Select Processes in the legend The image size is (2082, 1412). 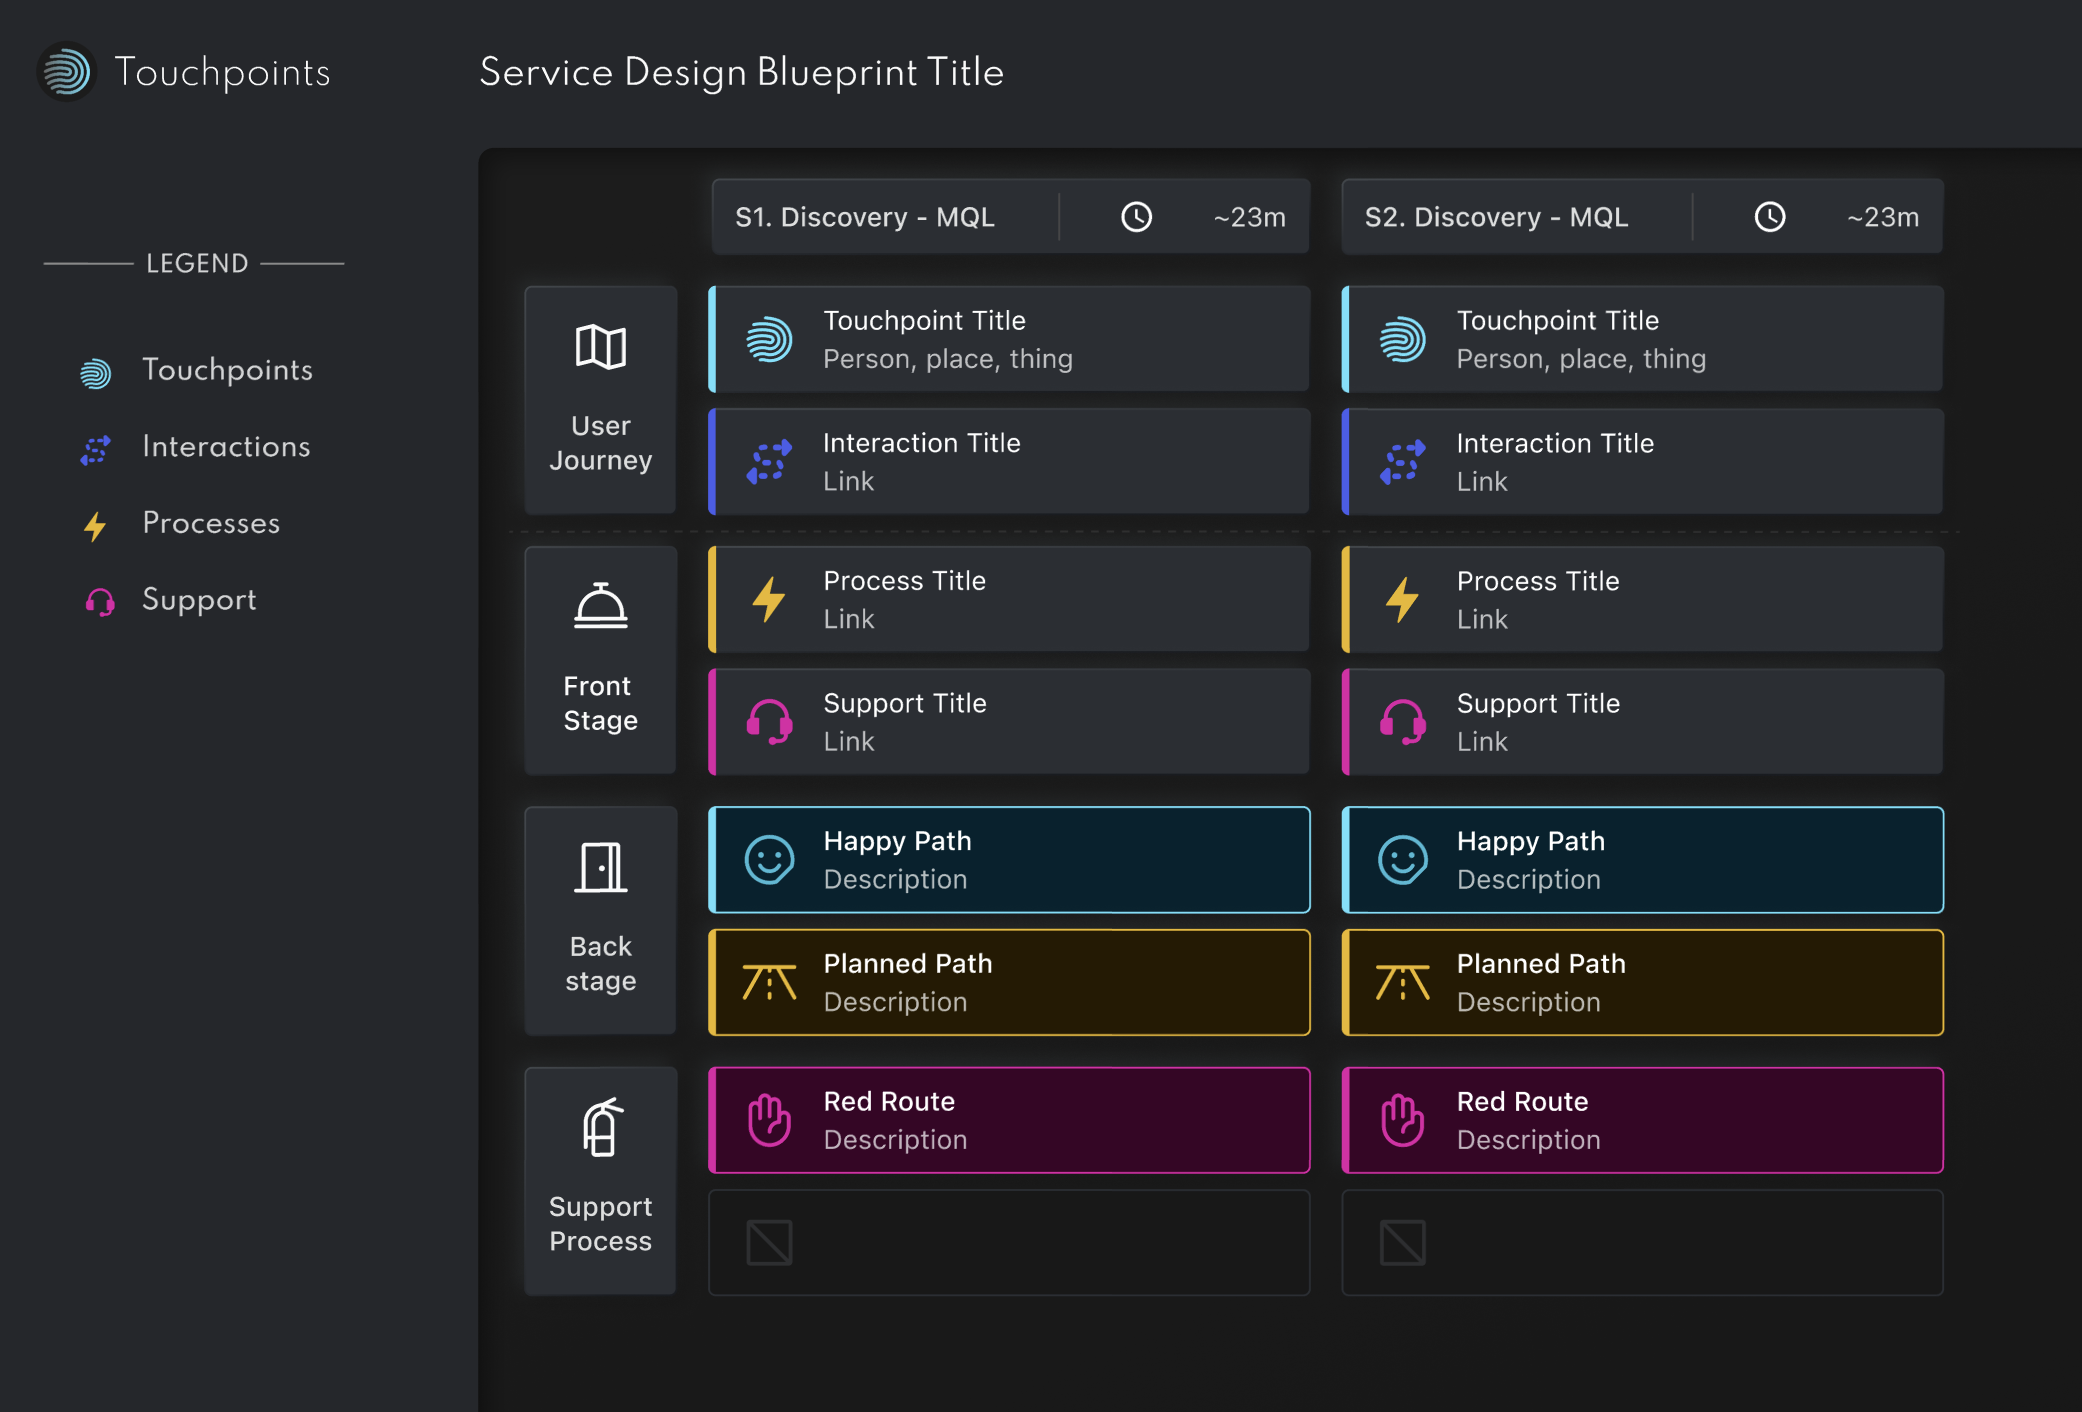pos(210,523)
